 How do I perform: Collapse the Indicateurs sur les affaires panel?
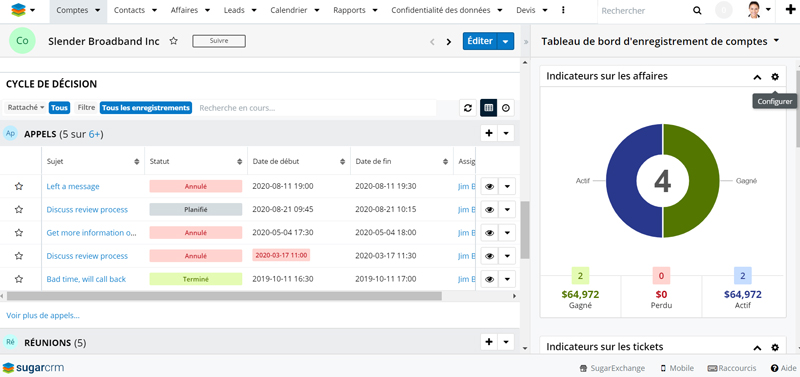(757, 77)
